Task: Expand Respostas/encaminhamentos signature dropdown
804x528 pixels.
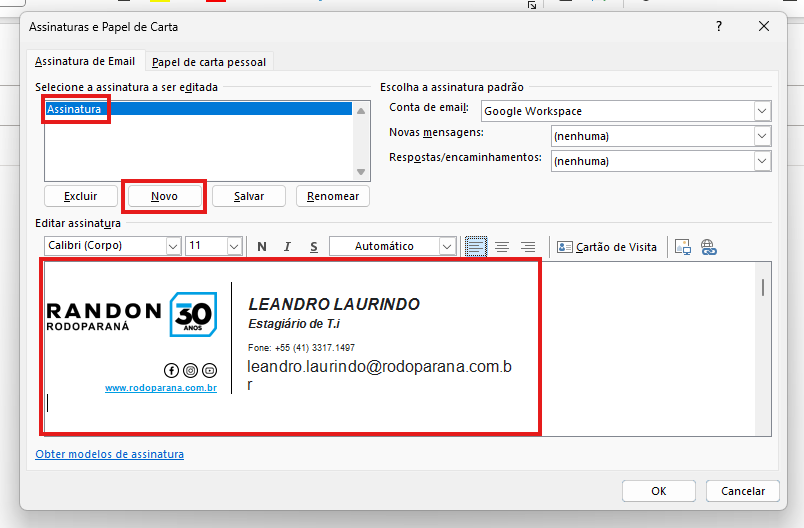Action: pyautogui.click(x=762, y=161)
